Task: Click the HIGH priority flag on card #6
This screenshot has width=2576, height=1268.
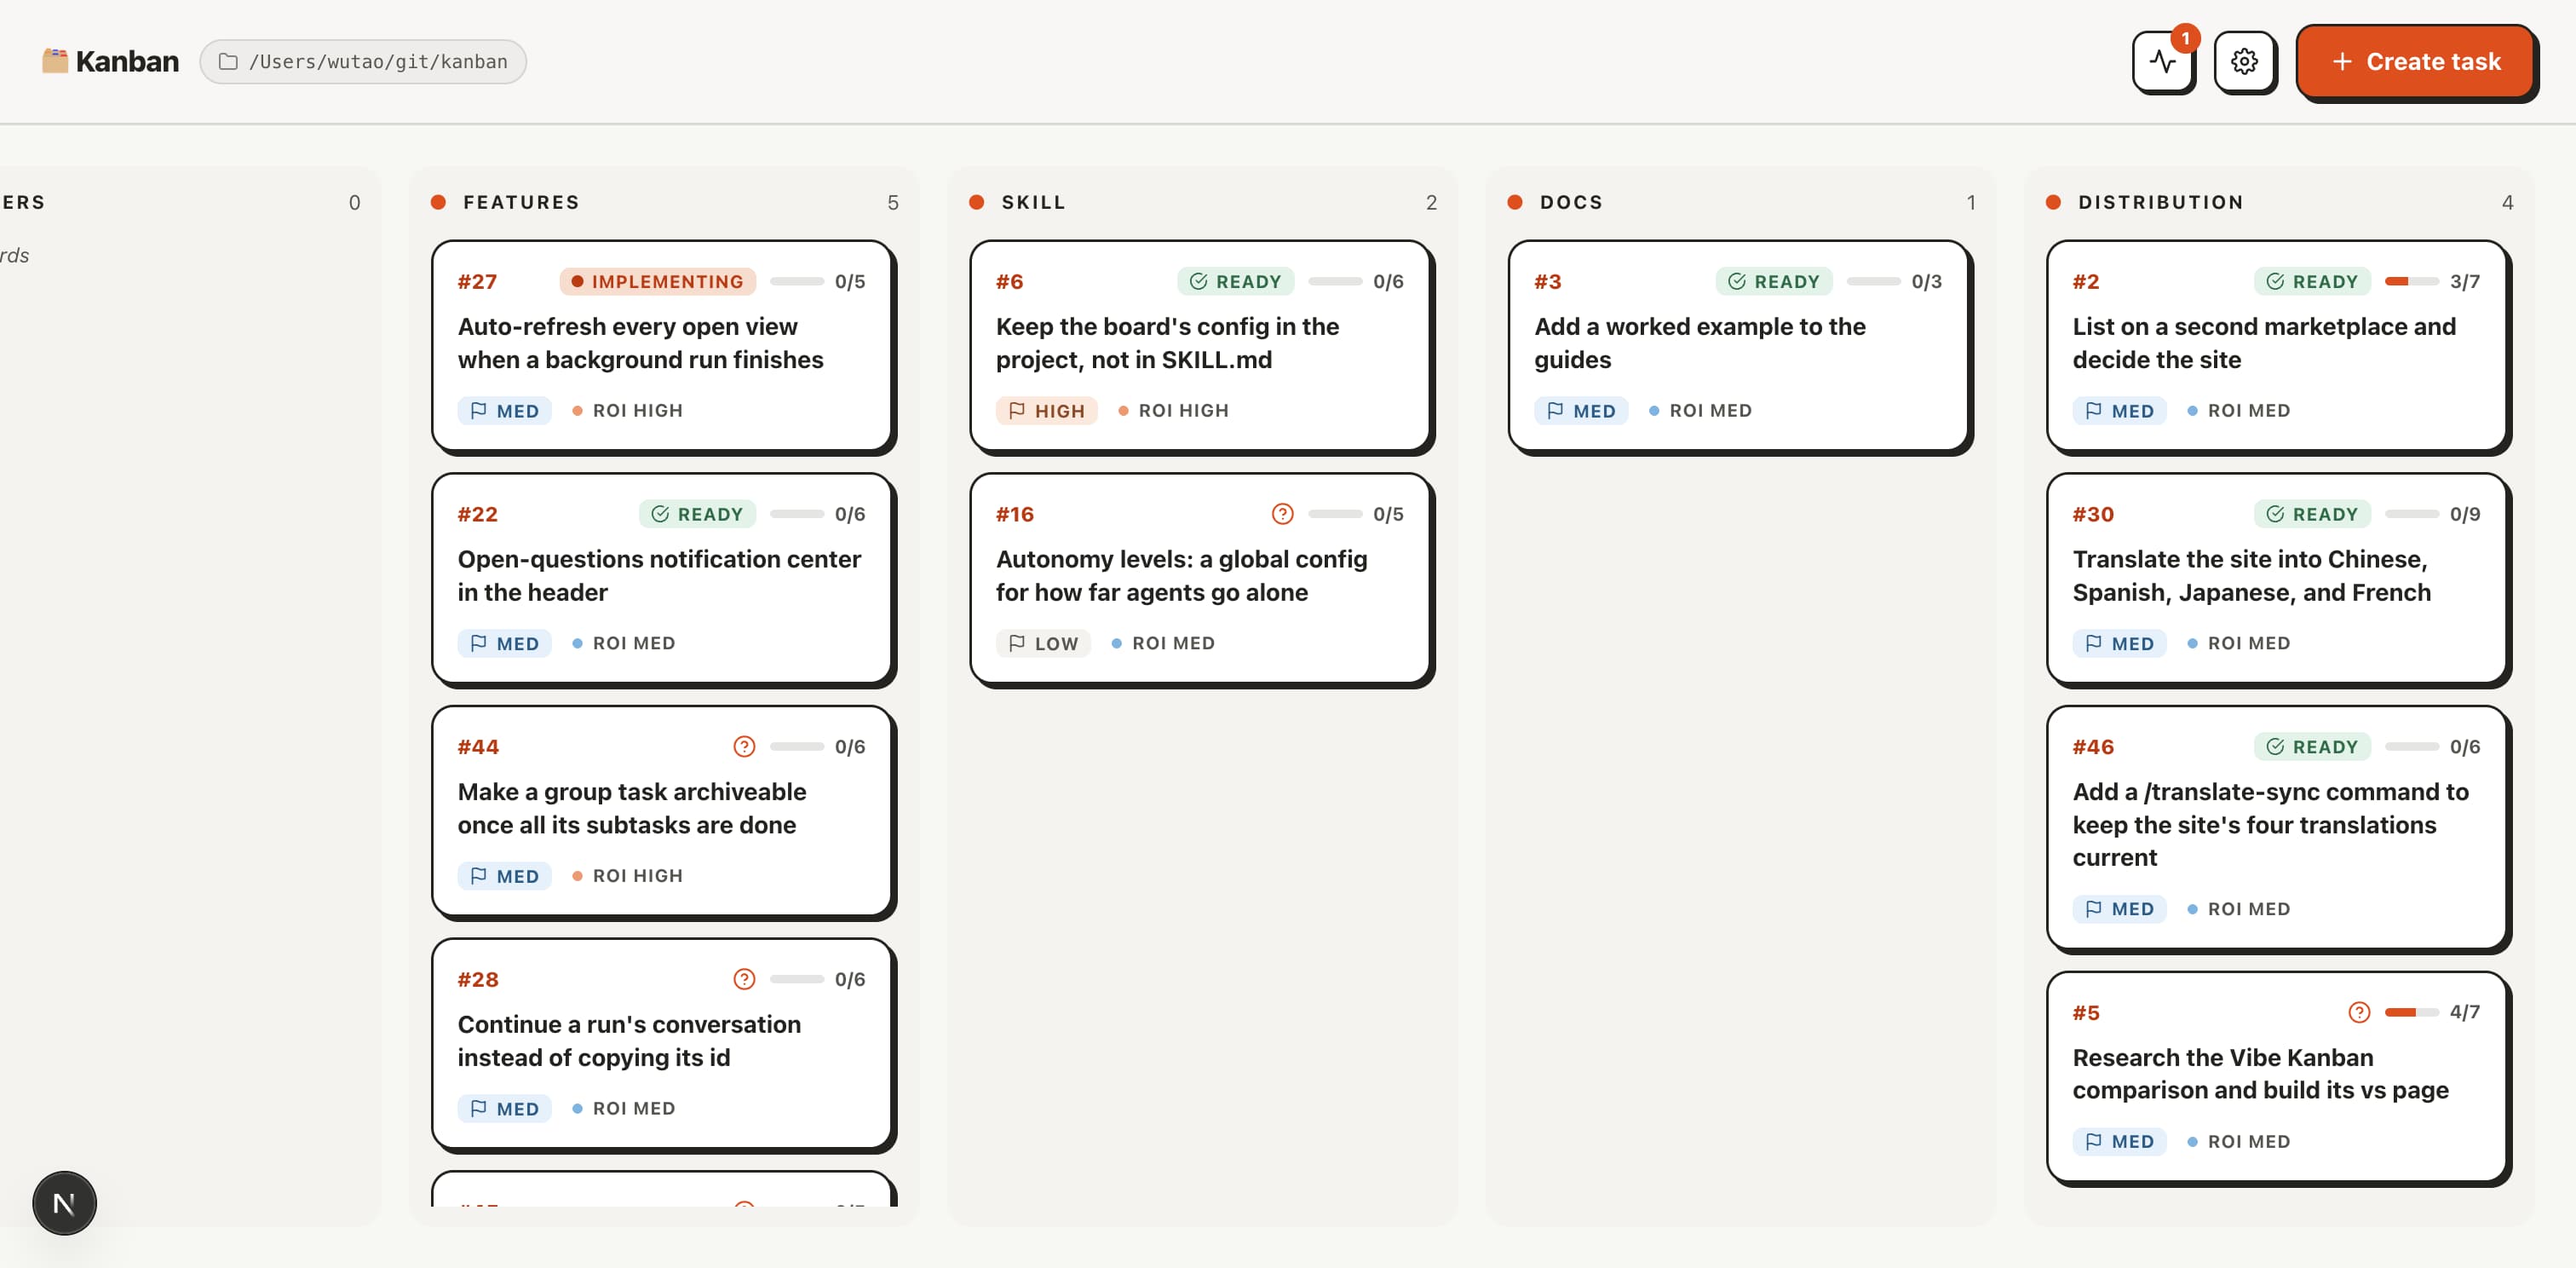Action: point(1046,411)
